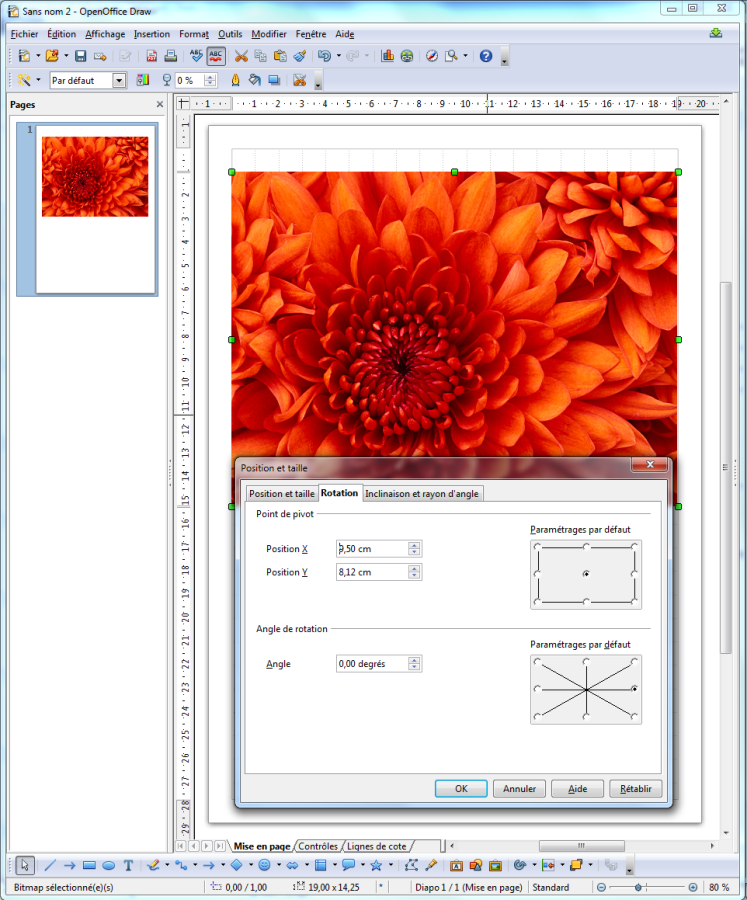Select the center pivot point radio

click(586, 573)
